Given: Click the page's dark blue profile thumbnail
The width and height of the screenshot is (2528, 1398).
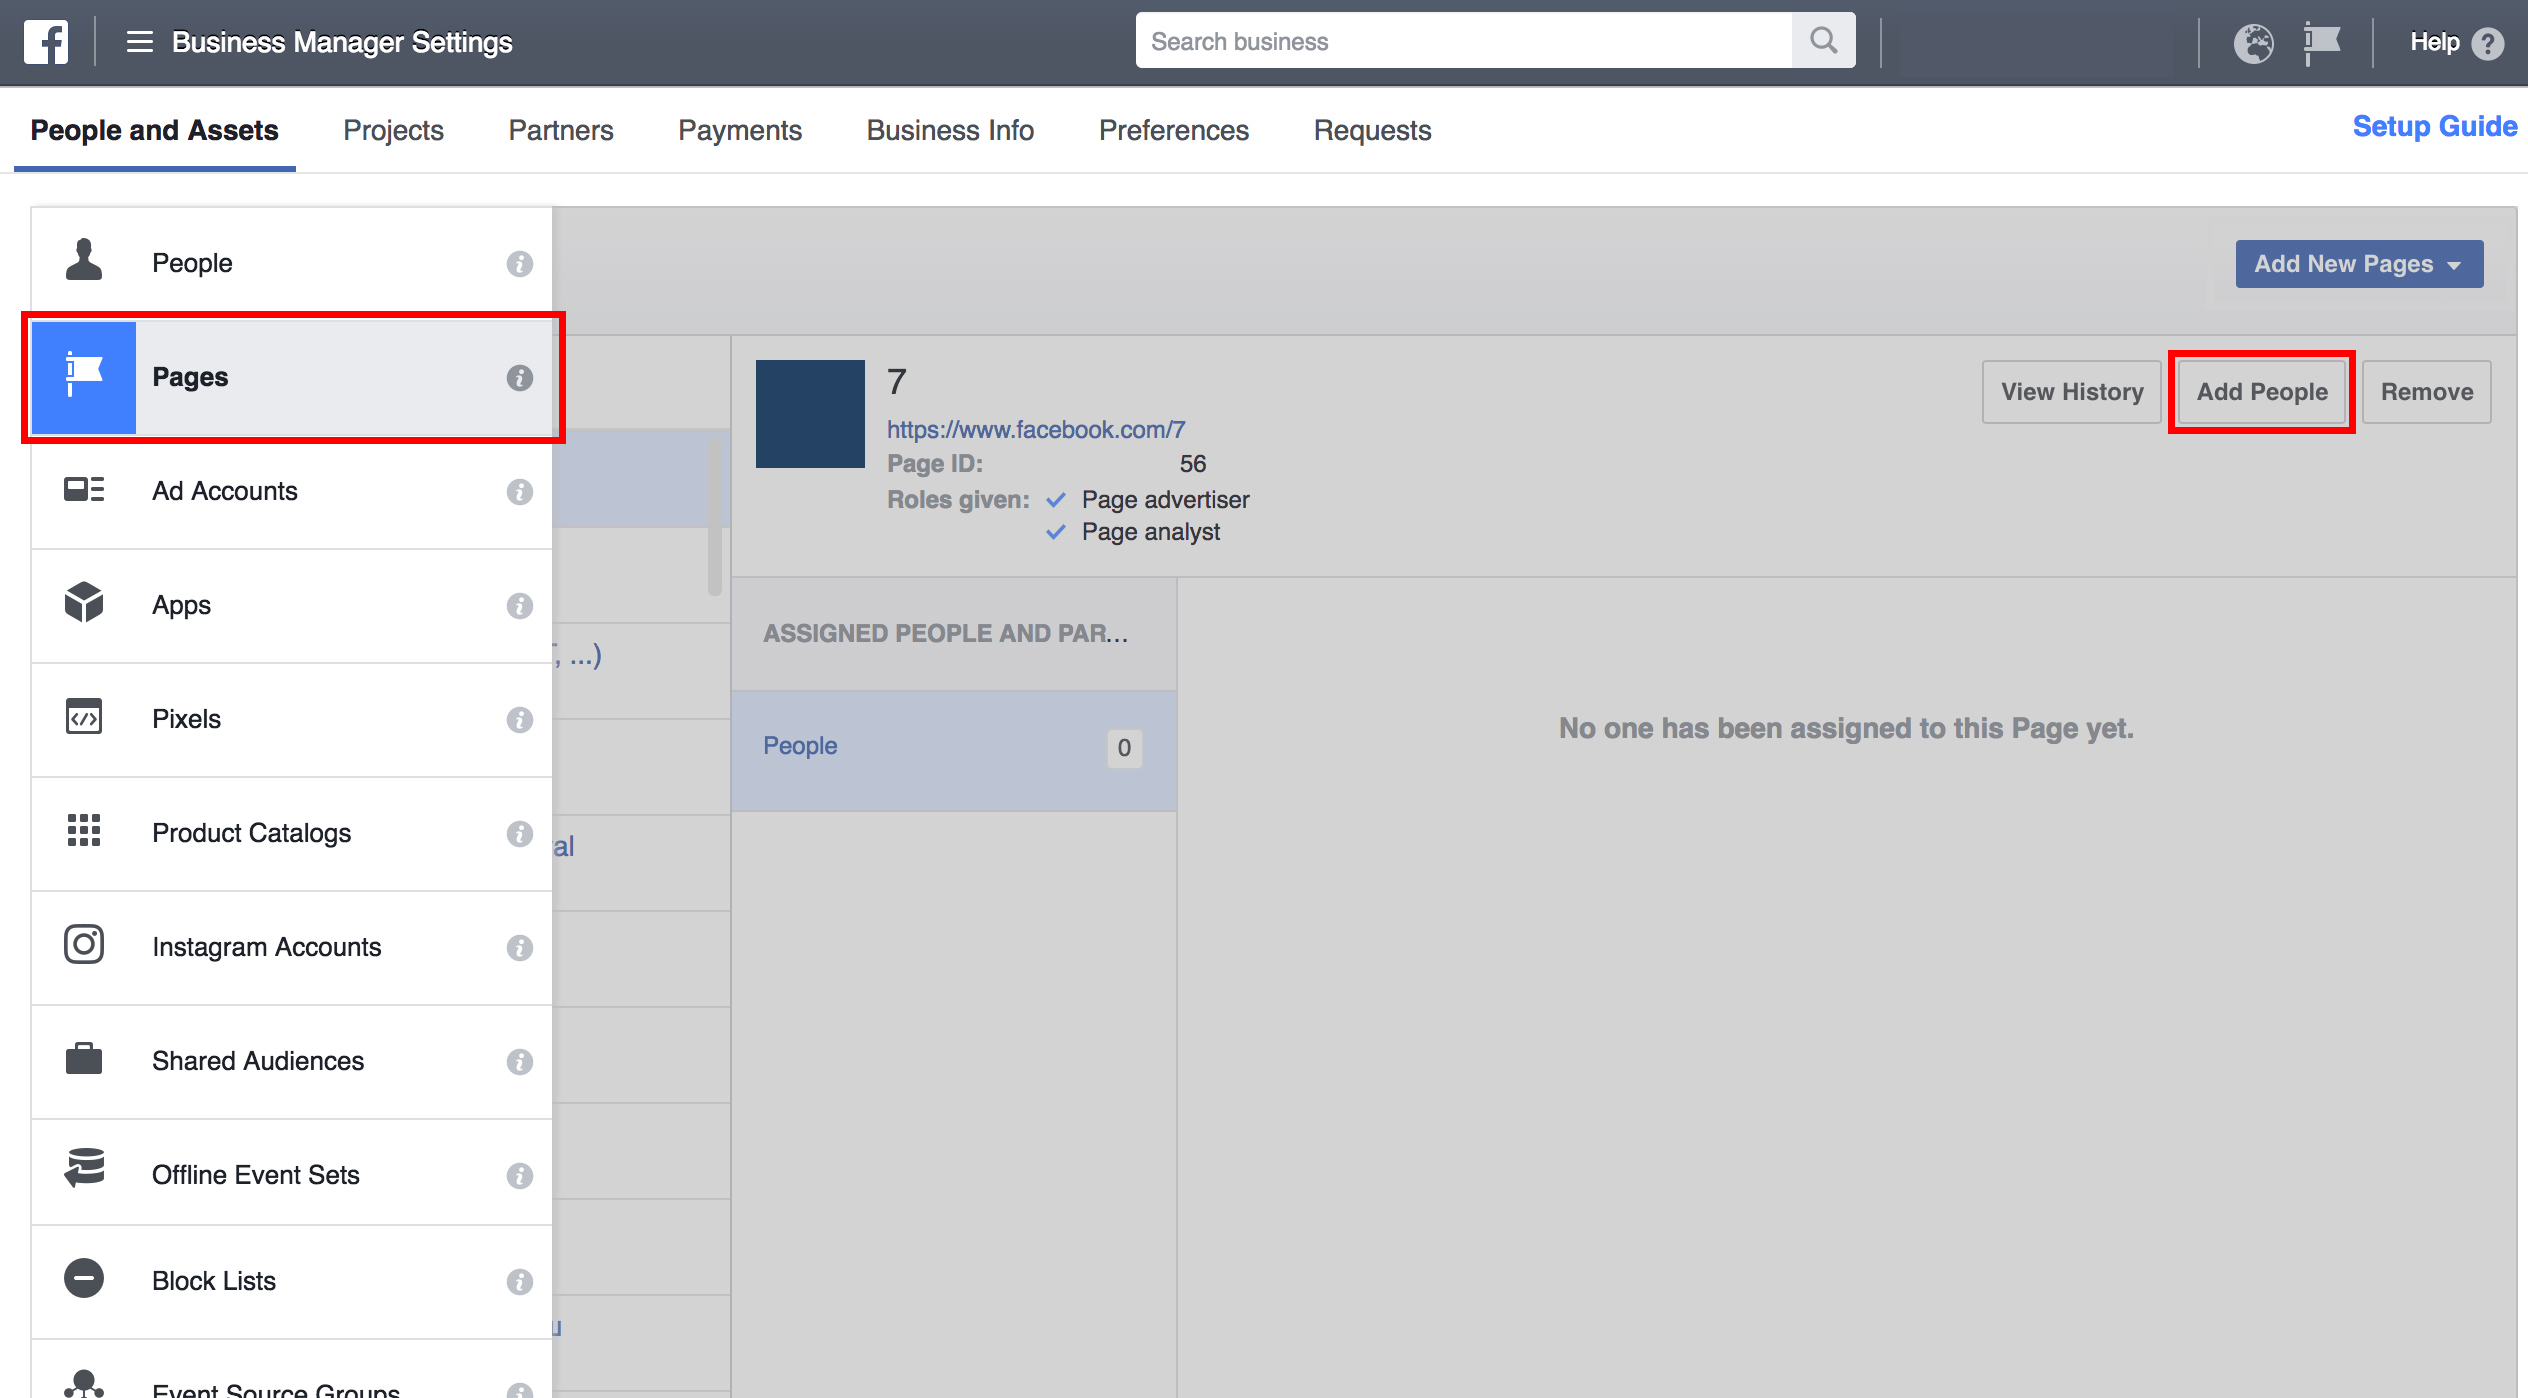Looking at the screenshot, I should coord(810,414).
